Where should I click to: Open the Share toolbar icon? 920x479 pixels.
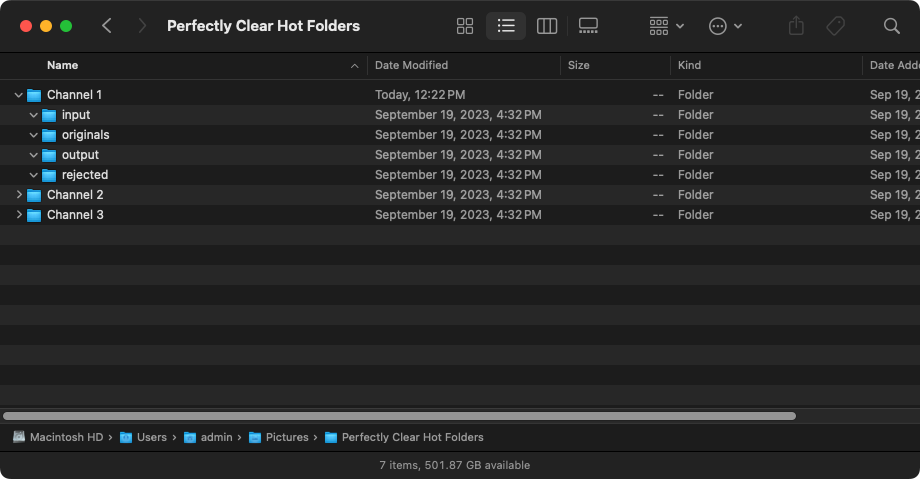[796, 26]
